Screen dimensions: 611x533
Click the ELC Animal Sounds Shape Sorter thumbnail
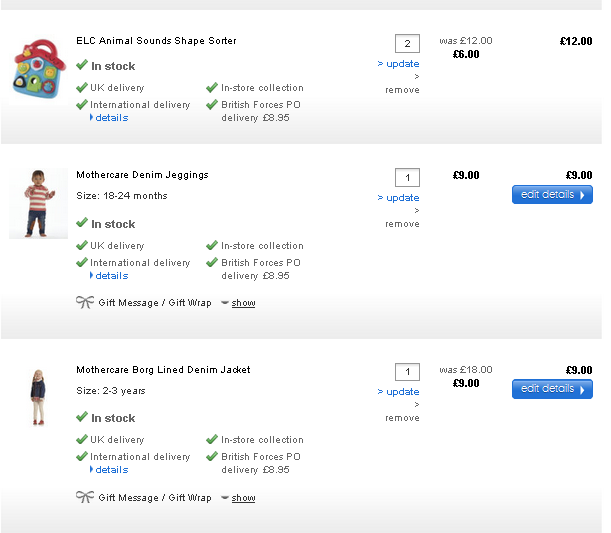click(37, 67)
